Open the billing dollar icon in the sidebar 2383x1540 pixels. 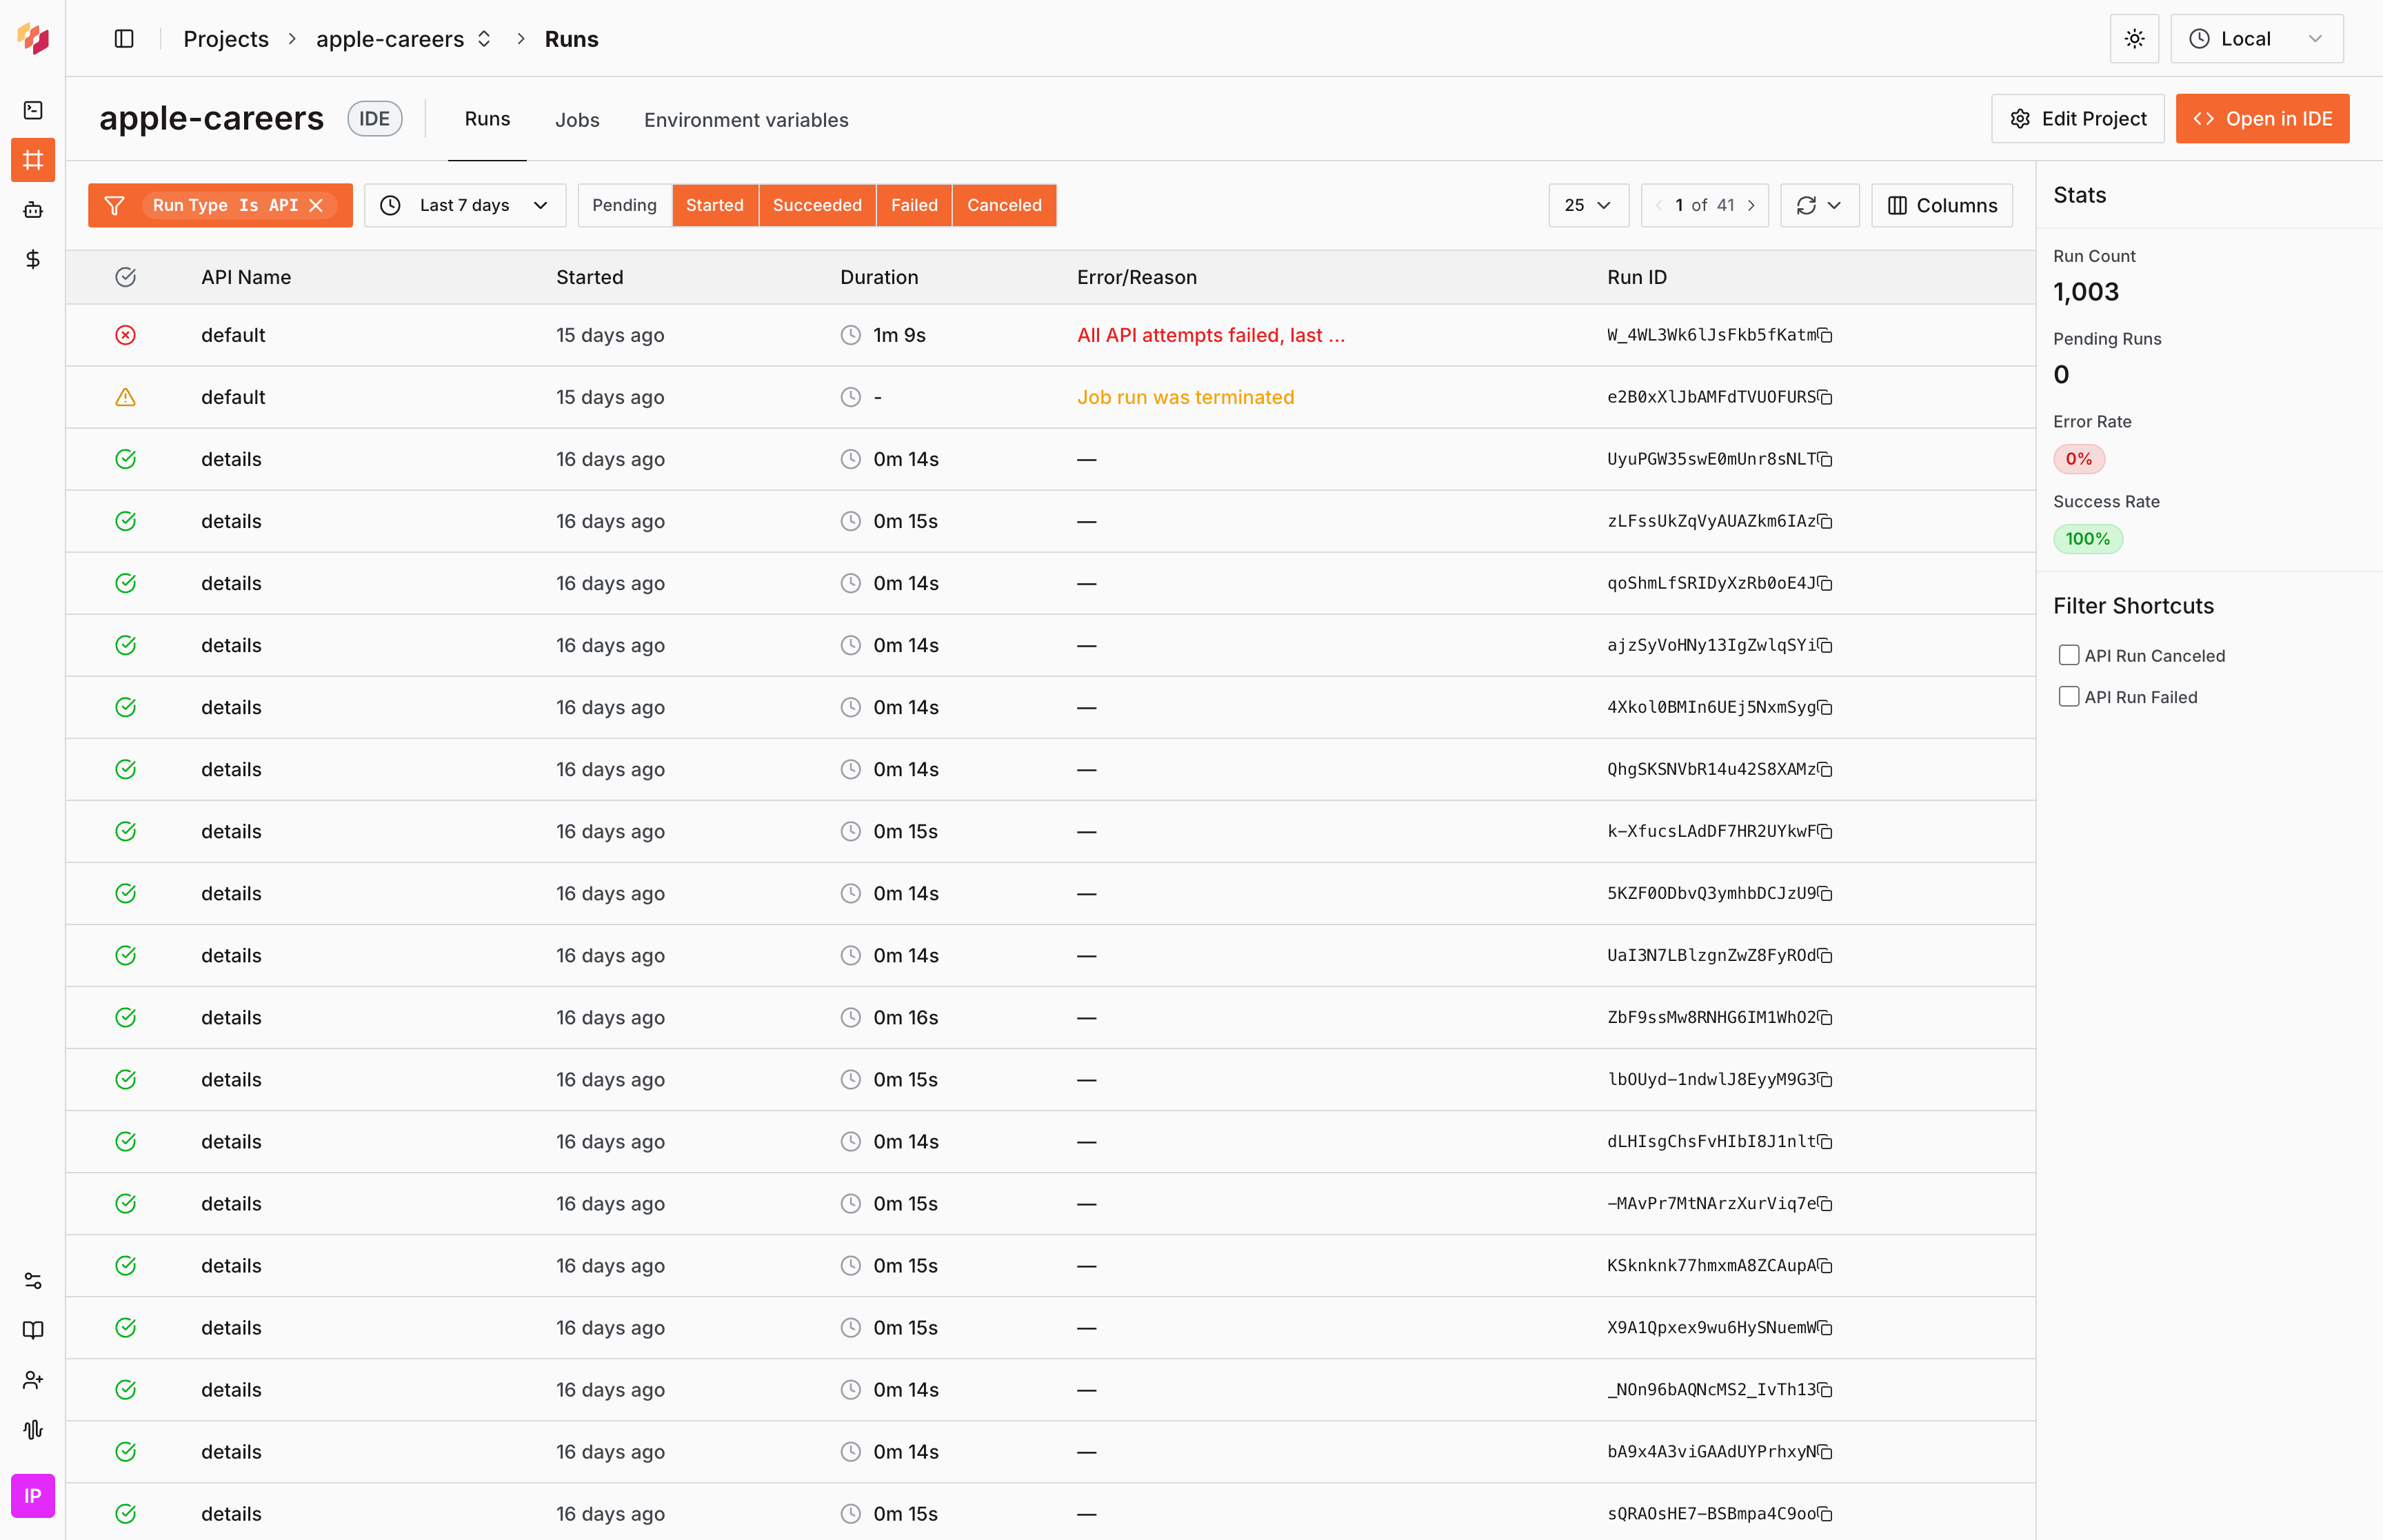33,259
